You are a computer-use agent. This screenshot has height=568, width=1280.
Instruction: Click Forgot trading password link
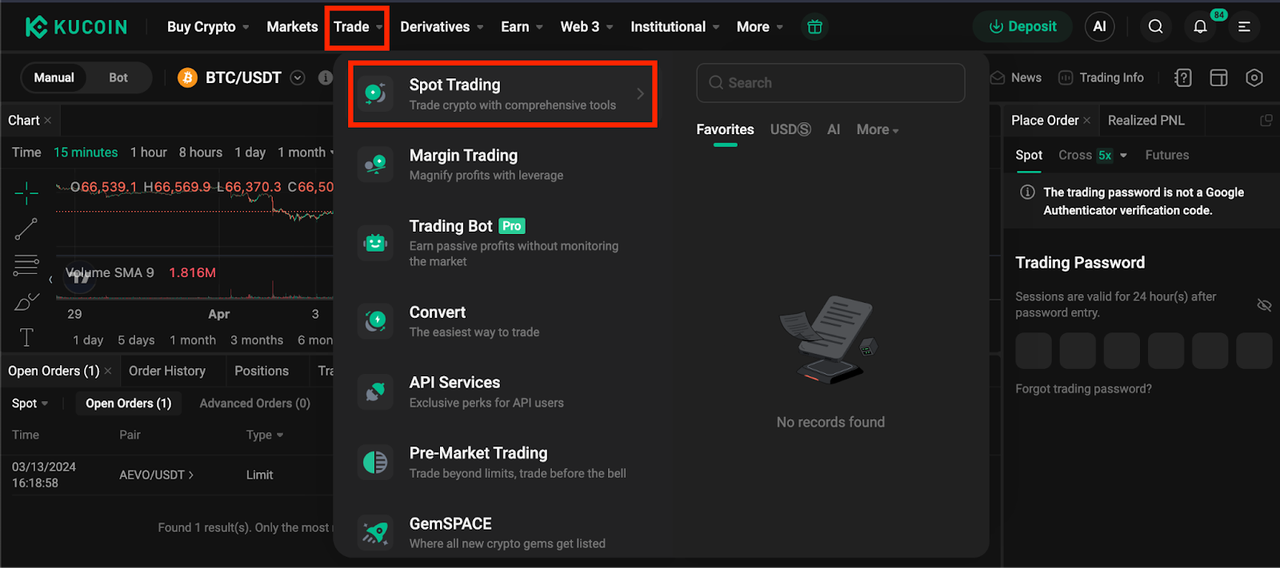[1083, 389]
